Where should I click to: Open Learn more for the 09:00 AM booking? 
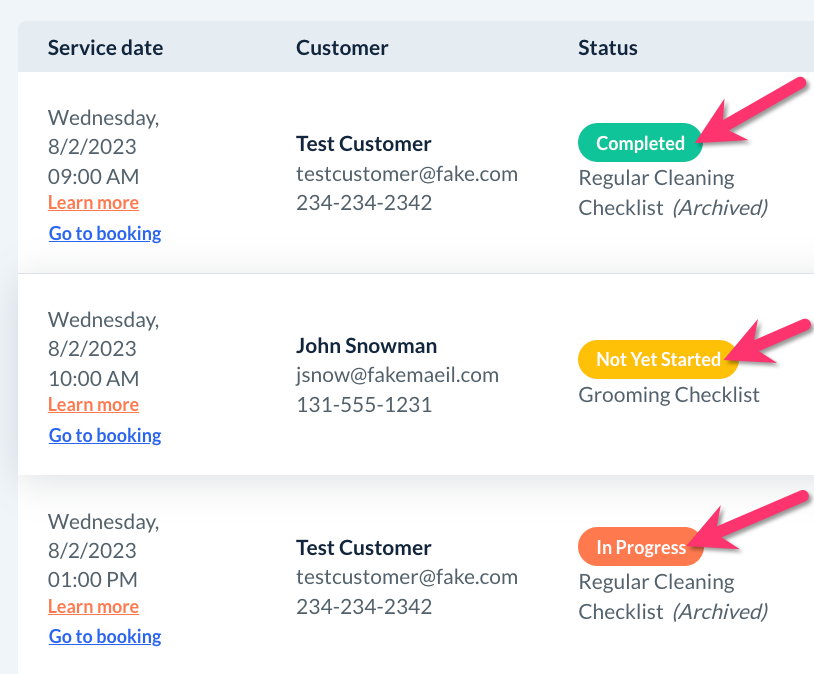93,203
